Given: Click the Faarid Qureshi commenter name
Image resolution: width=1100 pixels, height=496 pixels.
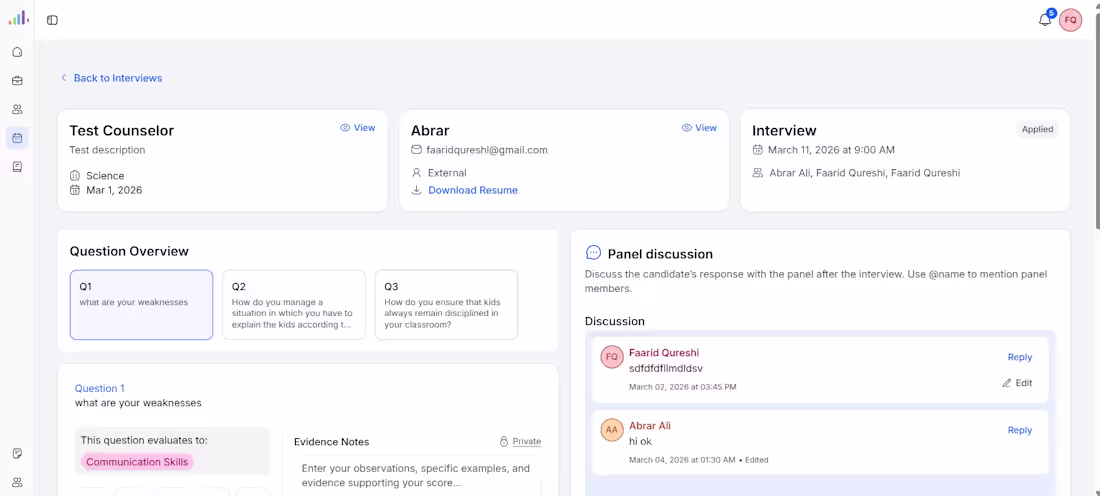Looking at the screenshot, I should (x=664, y=353).
